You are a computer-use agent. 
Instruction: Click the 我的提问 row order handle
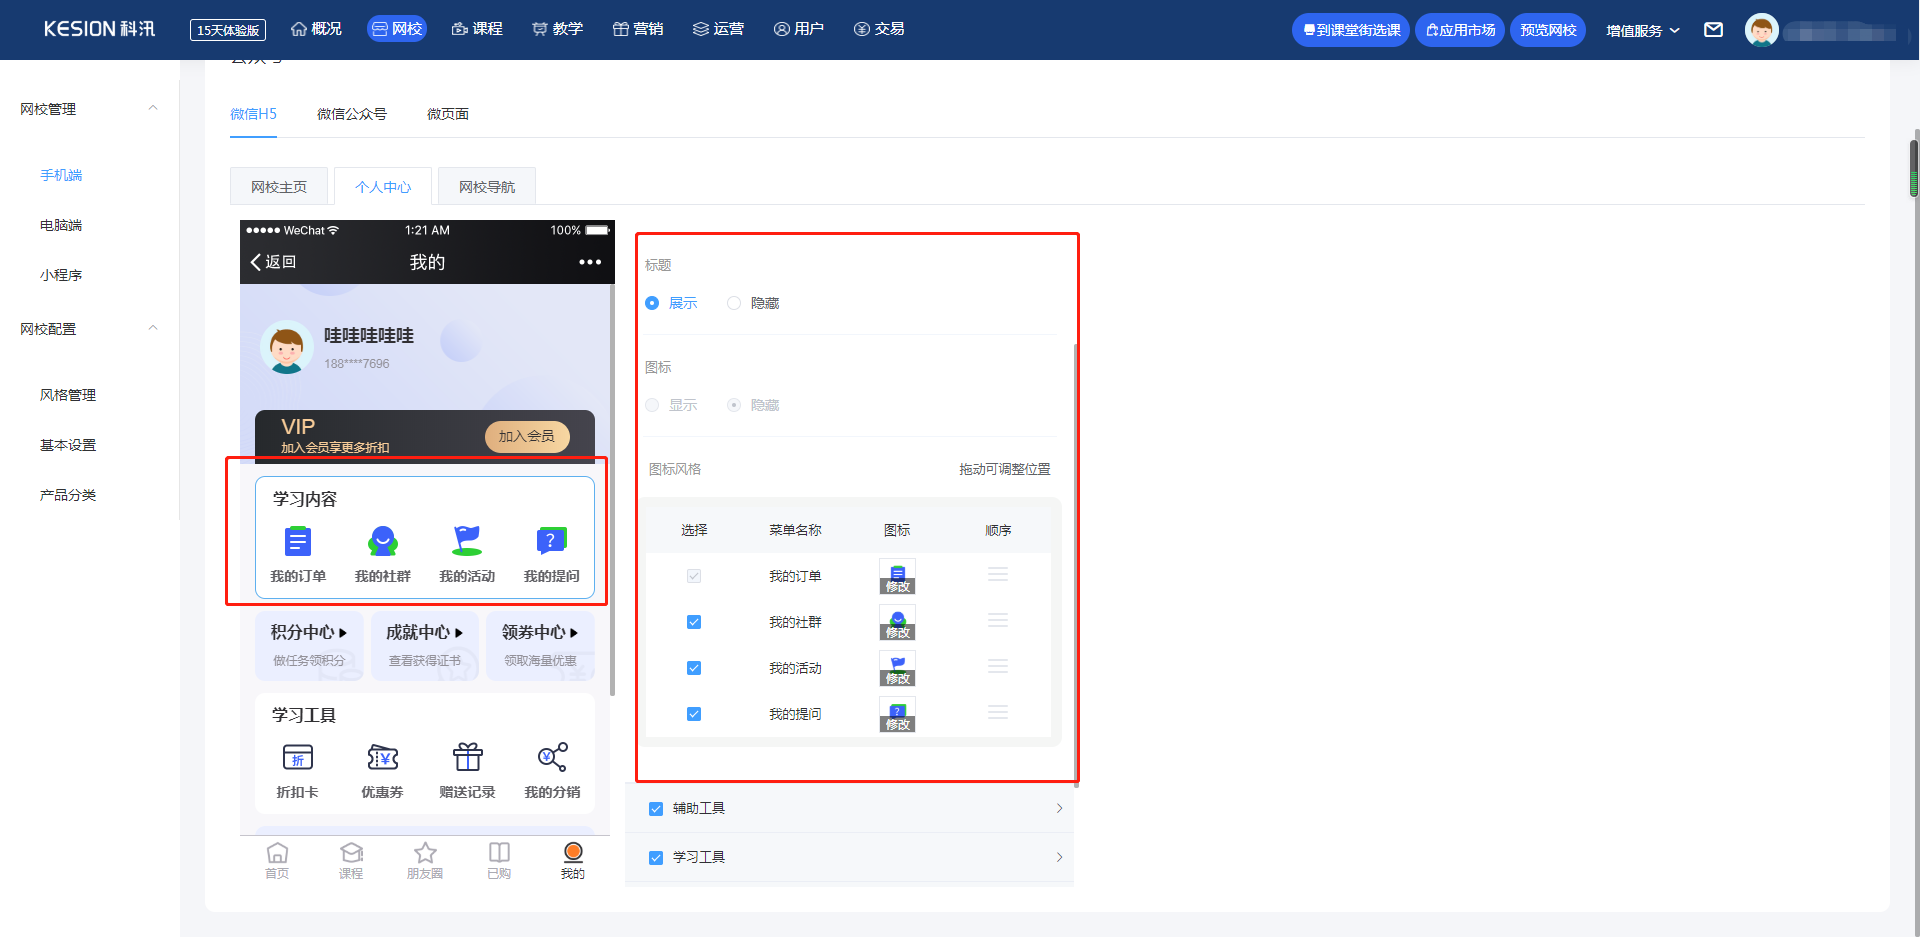tap(998, 713)
